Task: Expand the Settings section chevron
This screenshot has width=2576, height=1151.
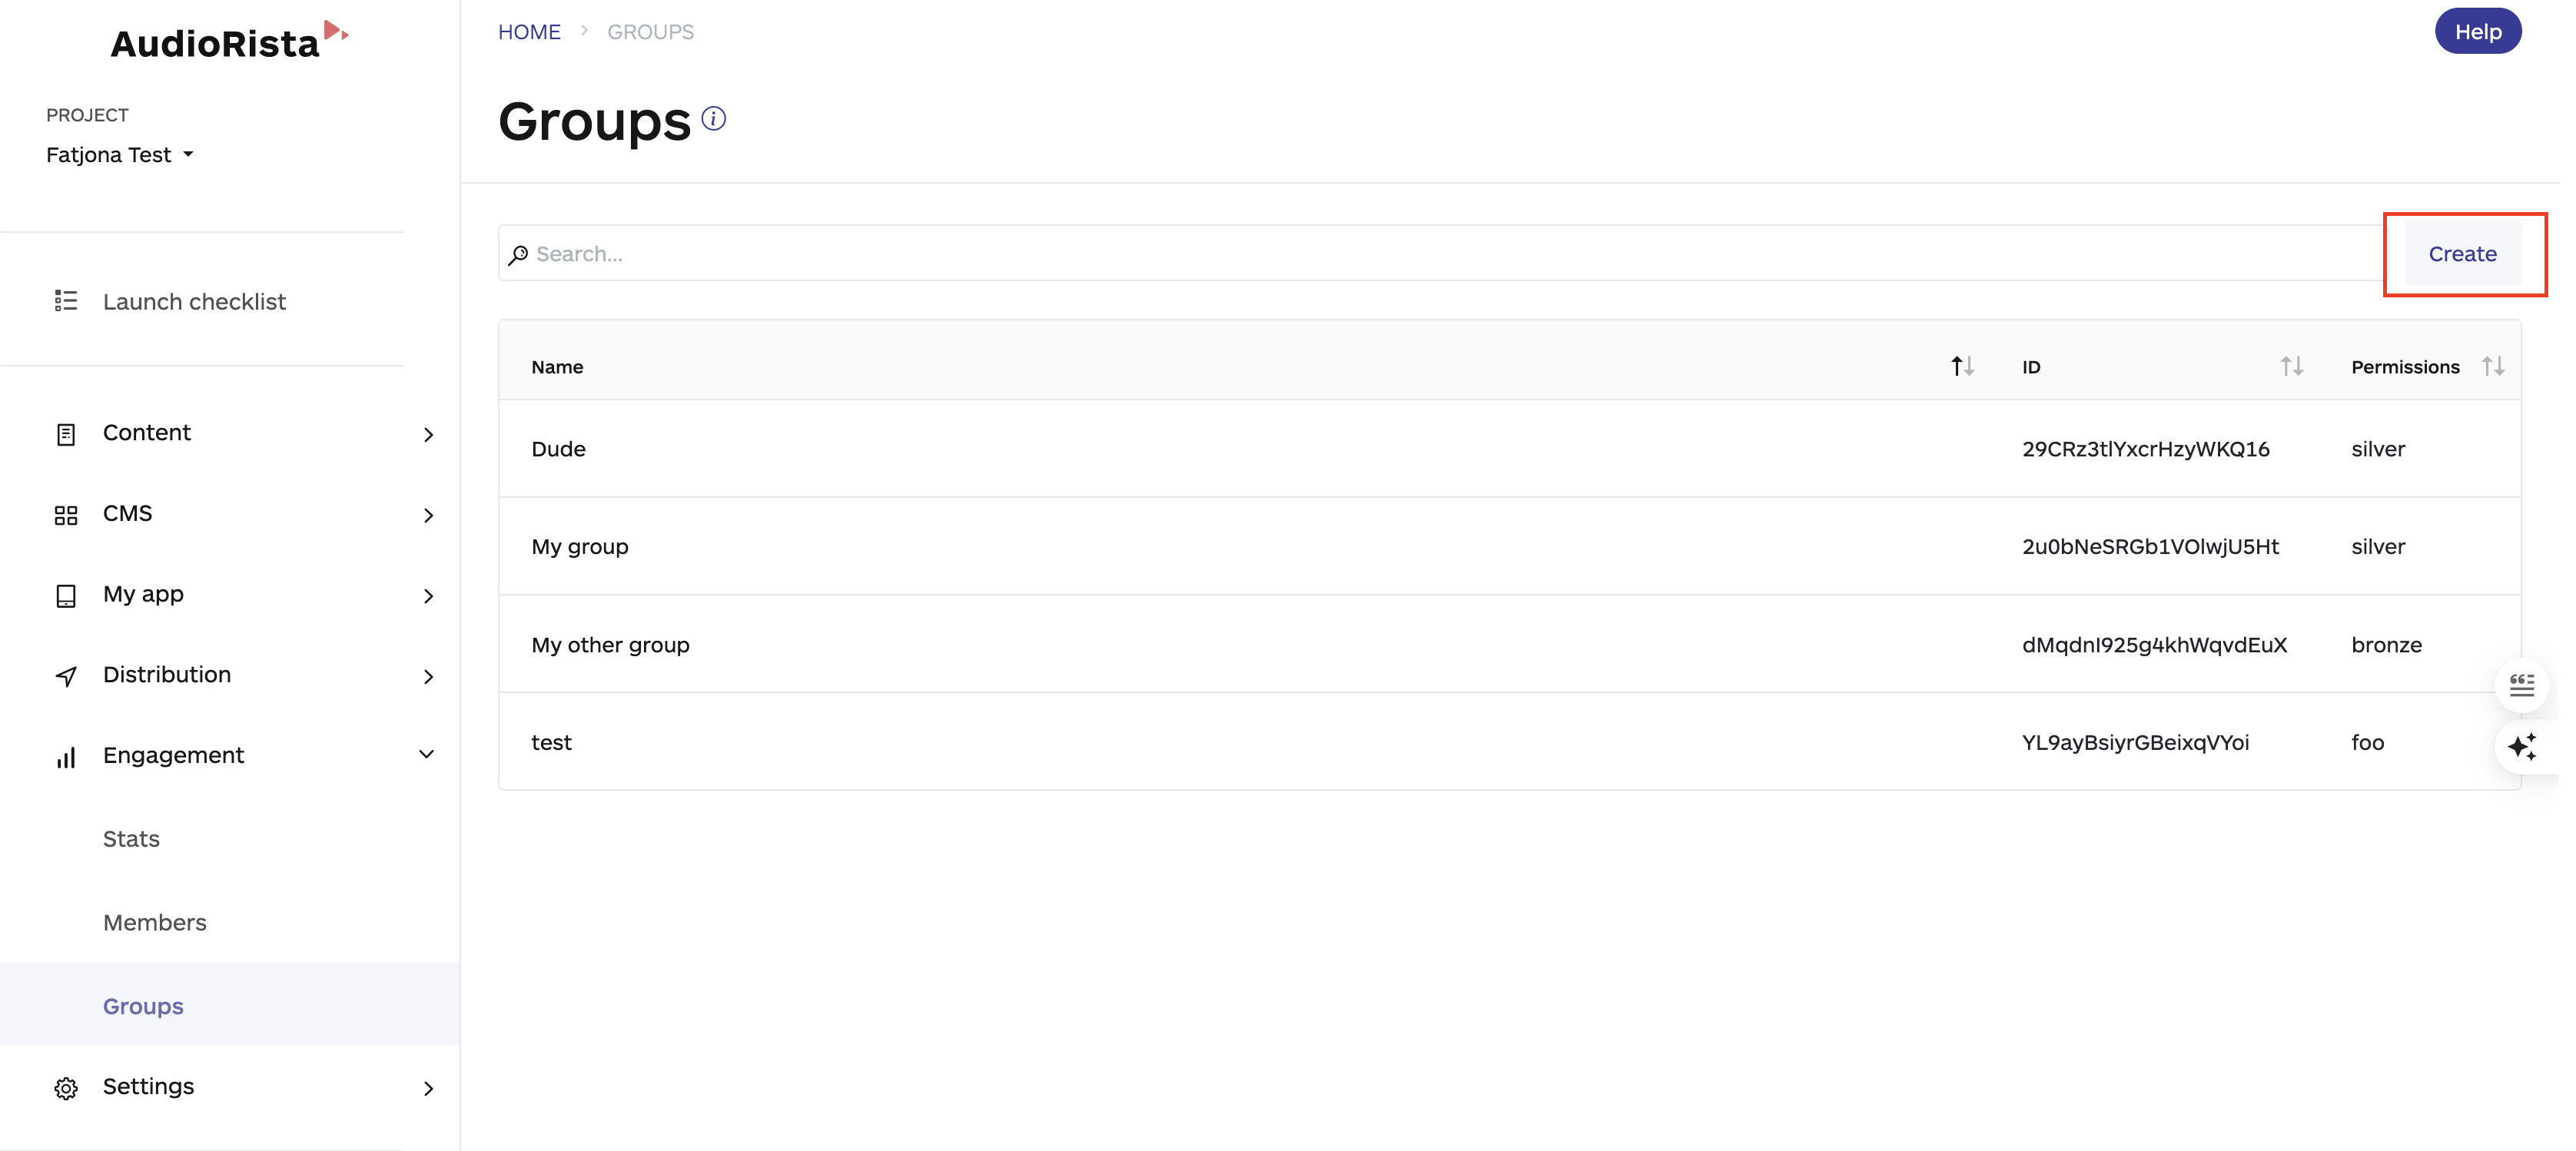Action: point(428,1088)
